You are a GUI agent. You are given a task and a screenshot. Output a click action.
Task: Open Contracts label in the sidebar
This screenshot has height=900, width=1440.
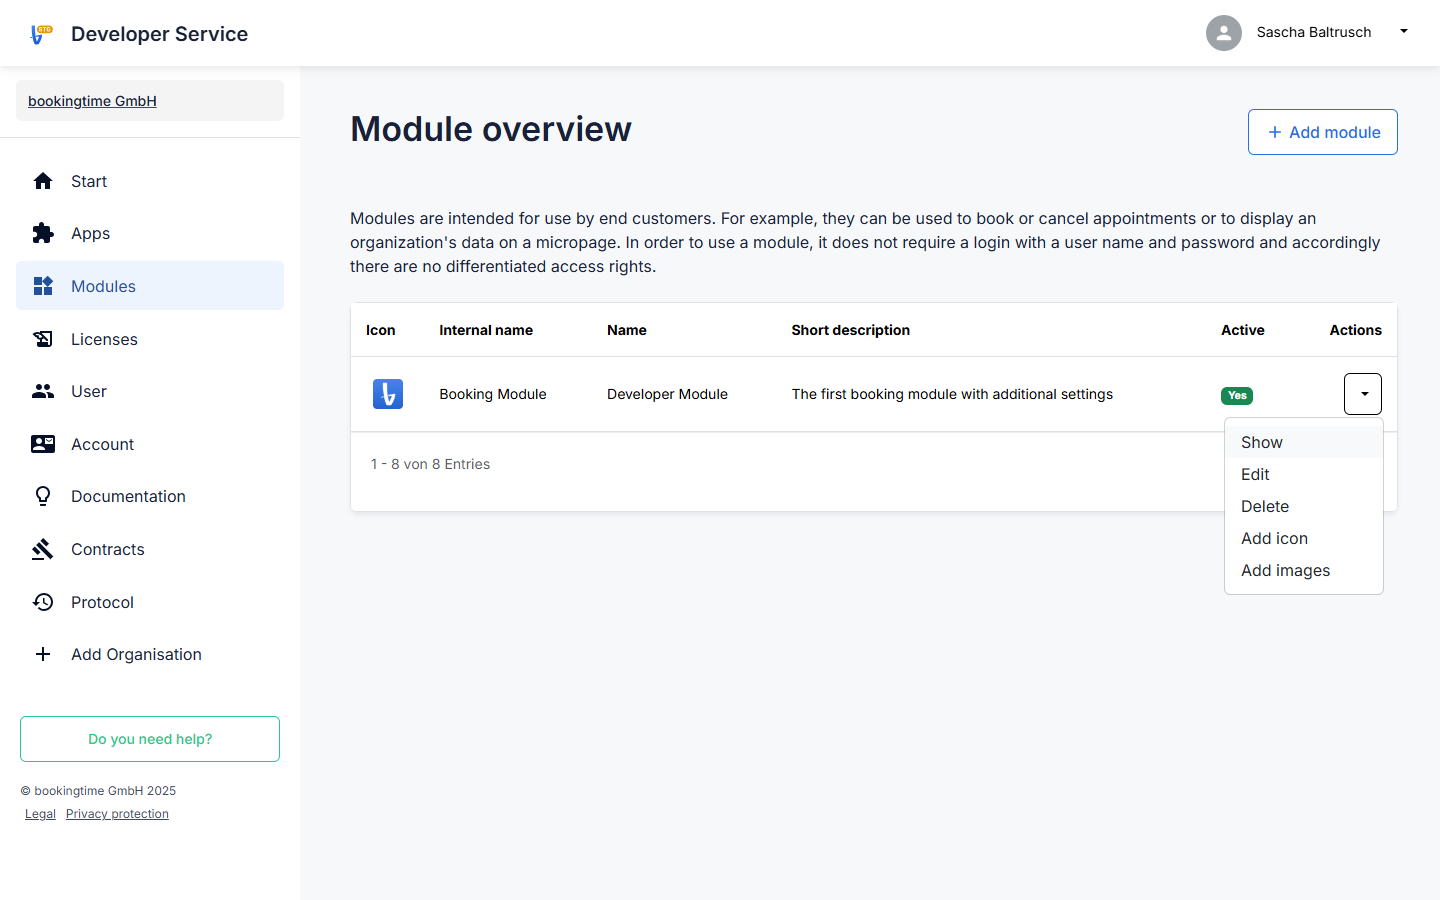[x=108, y=549]
